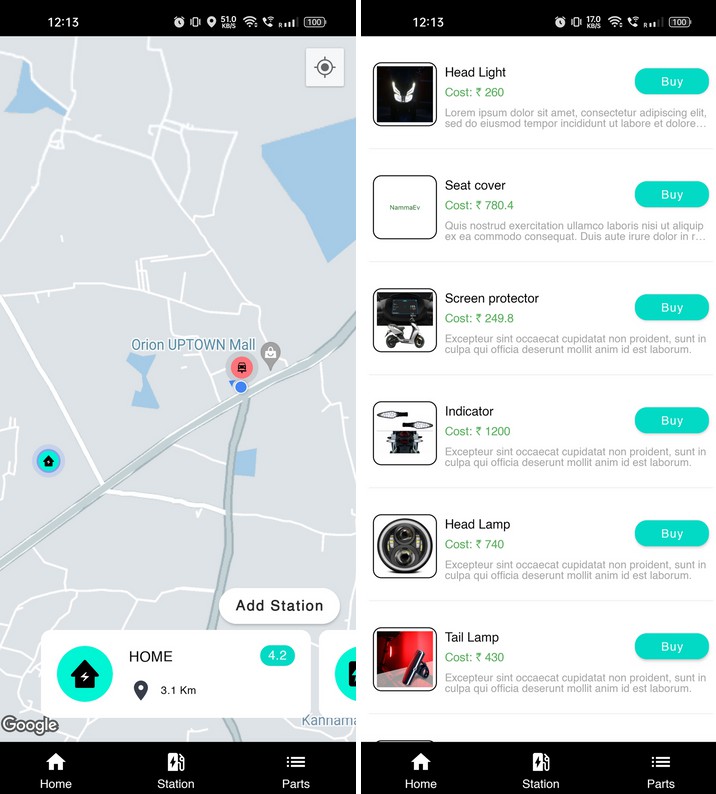This screenshot has height=794, width=716.
Task: Tap the blue current location dot
Action: tap(241, 387)
